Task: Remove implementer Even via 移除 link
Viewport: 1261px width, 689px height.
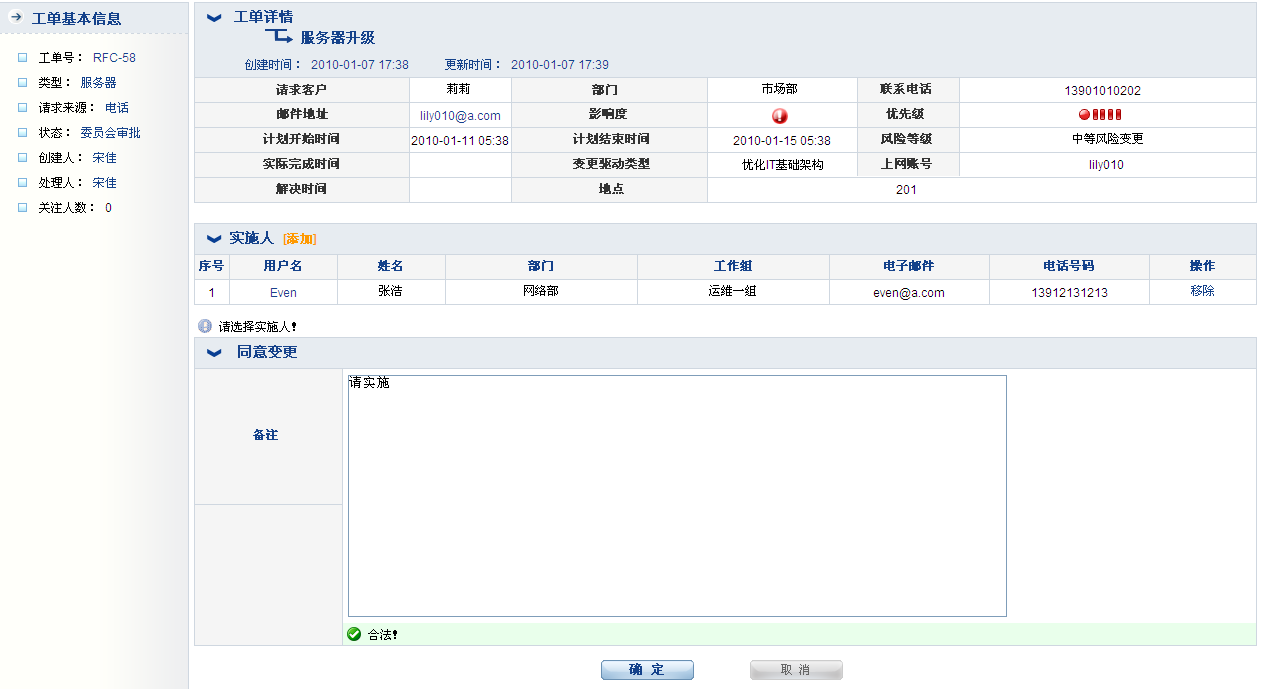Action: pos(1202,291)
